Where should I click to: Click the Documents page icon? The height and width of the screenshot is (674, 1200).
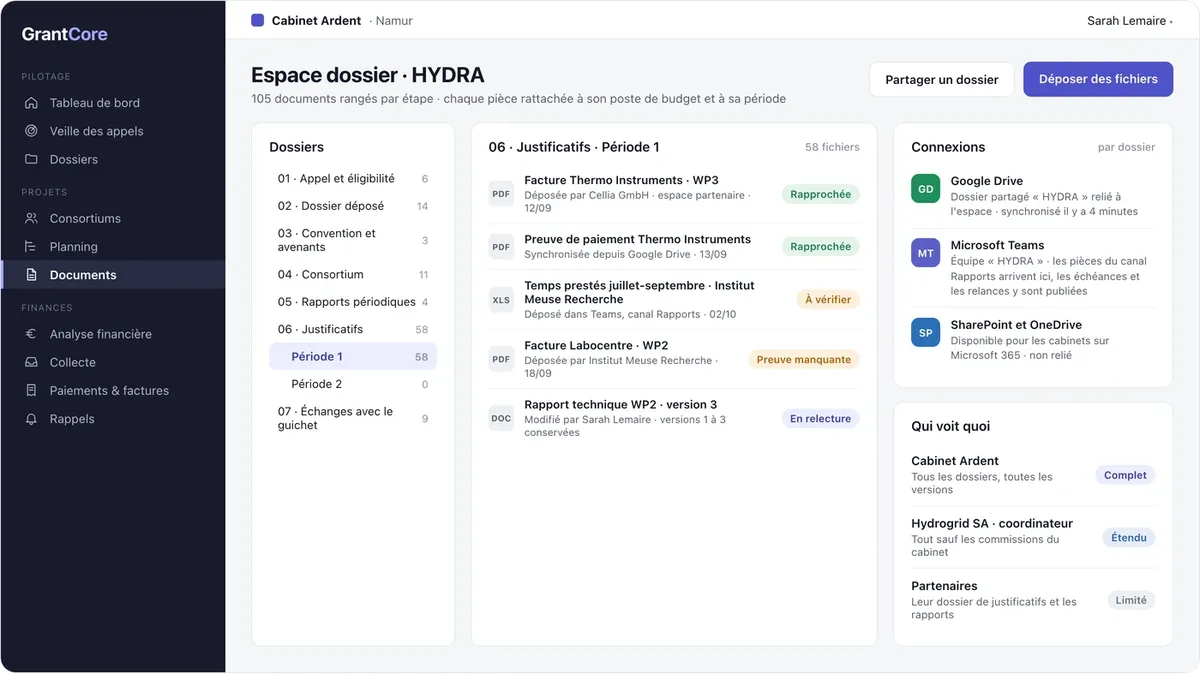[x=31, y=275]
